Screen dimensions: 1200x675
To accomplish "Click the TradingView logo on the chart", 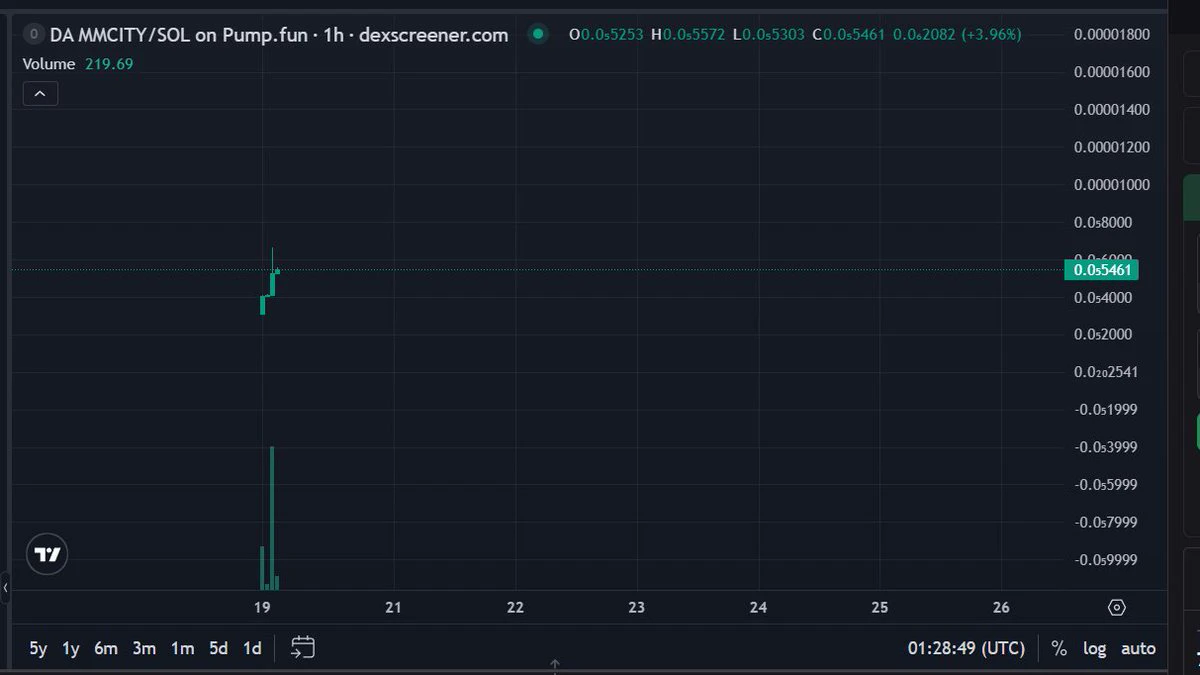I will [47, 555].
